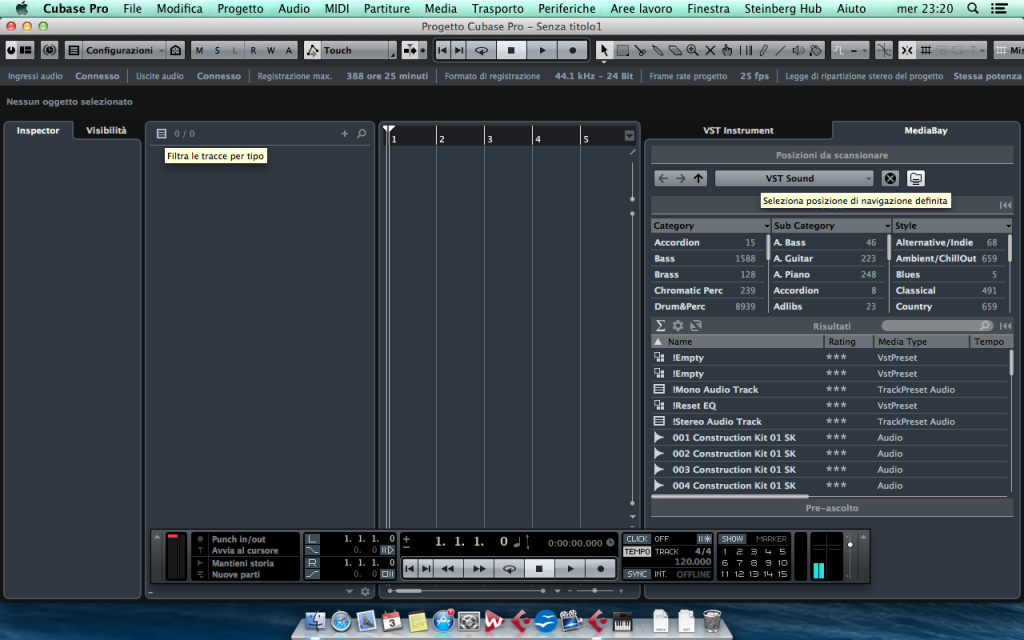Select the Draw pencil tool
The width and height of the screenshot is (1024, 640).
coord(763,50)
